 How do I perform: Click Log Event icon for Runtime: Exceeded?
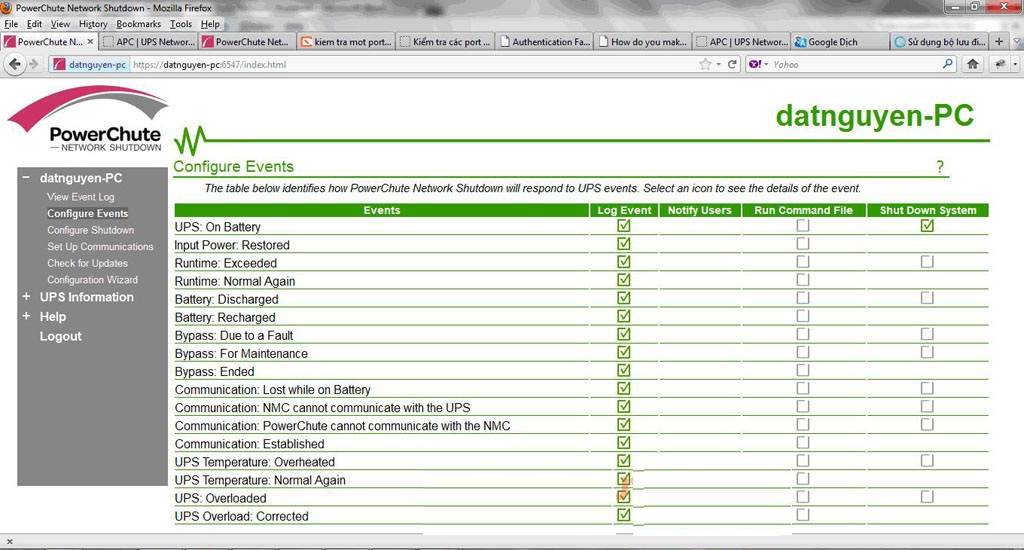coord(624,261)
